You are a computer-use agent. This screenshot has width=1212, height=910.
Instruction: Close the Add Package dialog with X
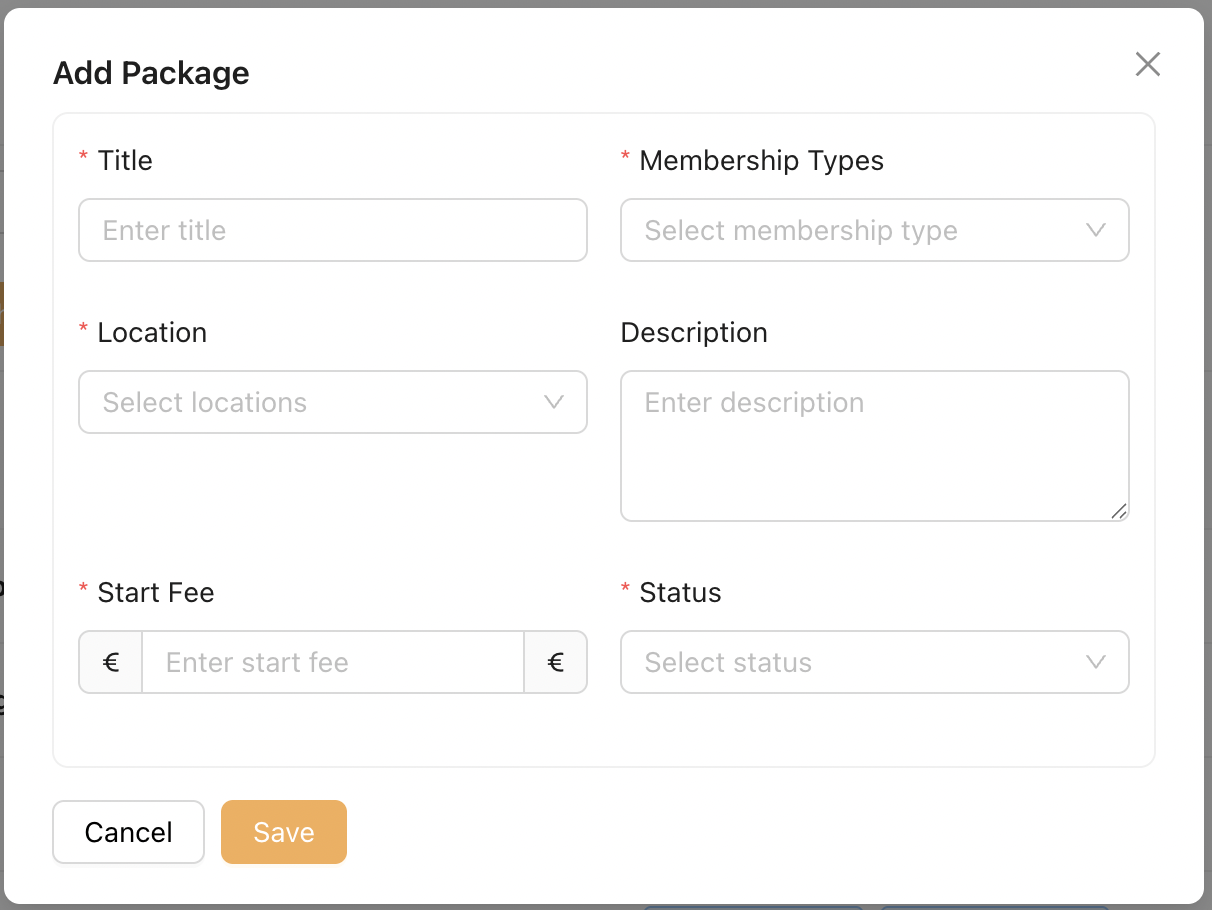pos(1147,65)
